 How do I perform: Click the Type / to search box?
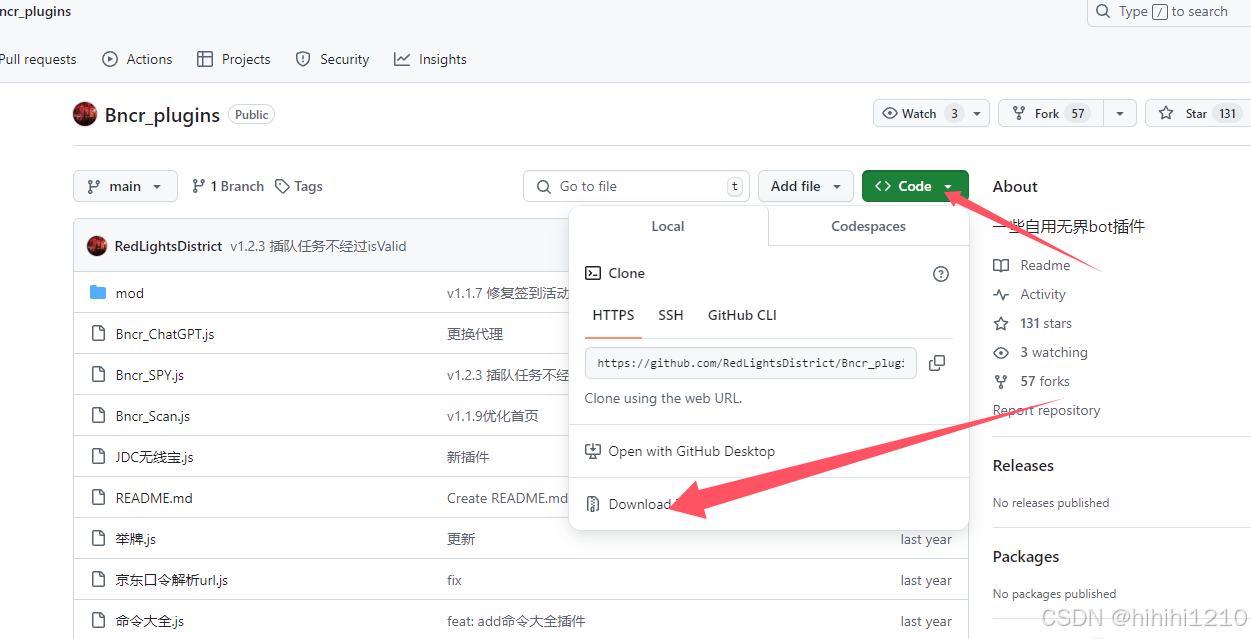click(1169, 12)
